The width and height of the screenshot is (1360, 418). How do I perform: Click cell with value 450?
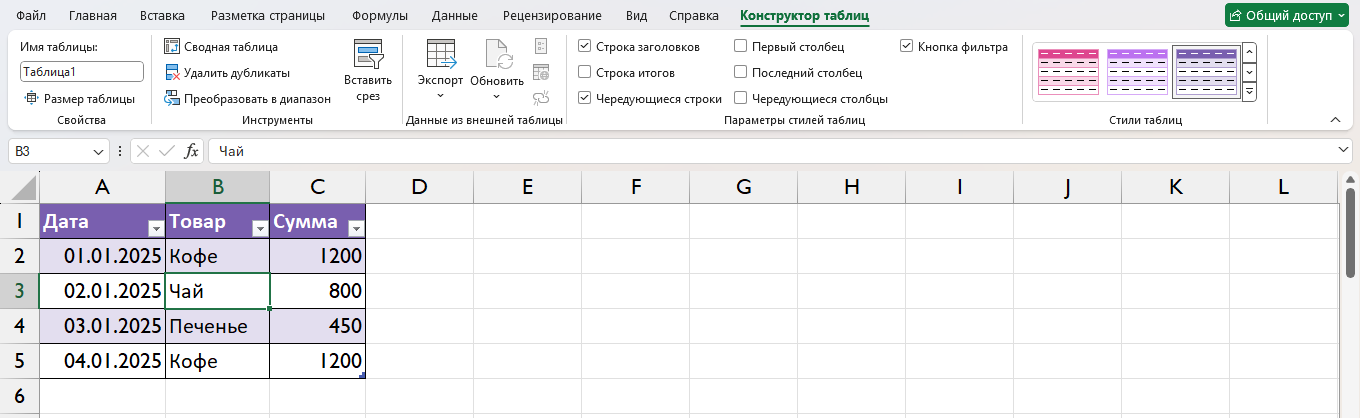(318, 326)
